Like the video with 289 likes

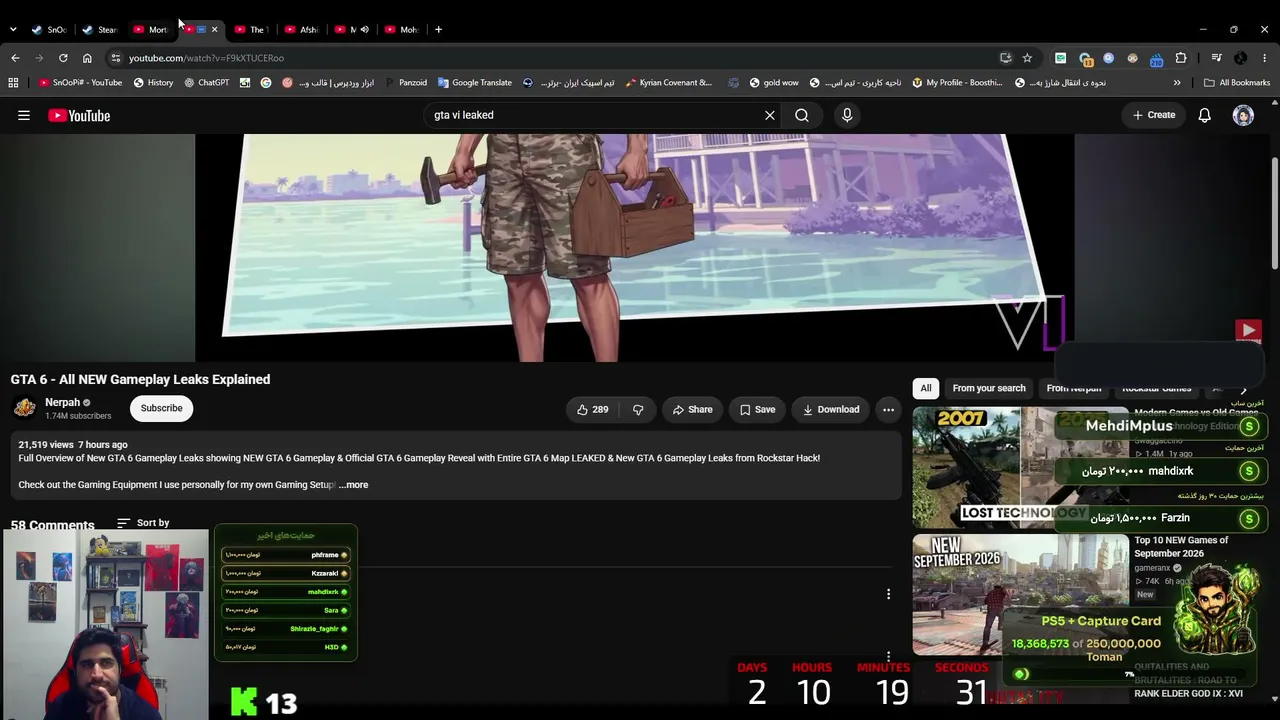(592, 409)
